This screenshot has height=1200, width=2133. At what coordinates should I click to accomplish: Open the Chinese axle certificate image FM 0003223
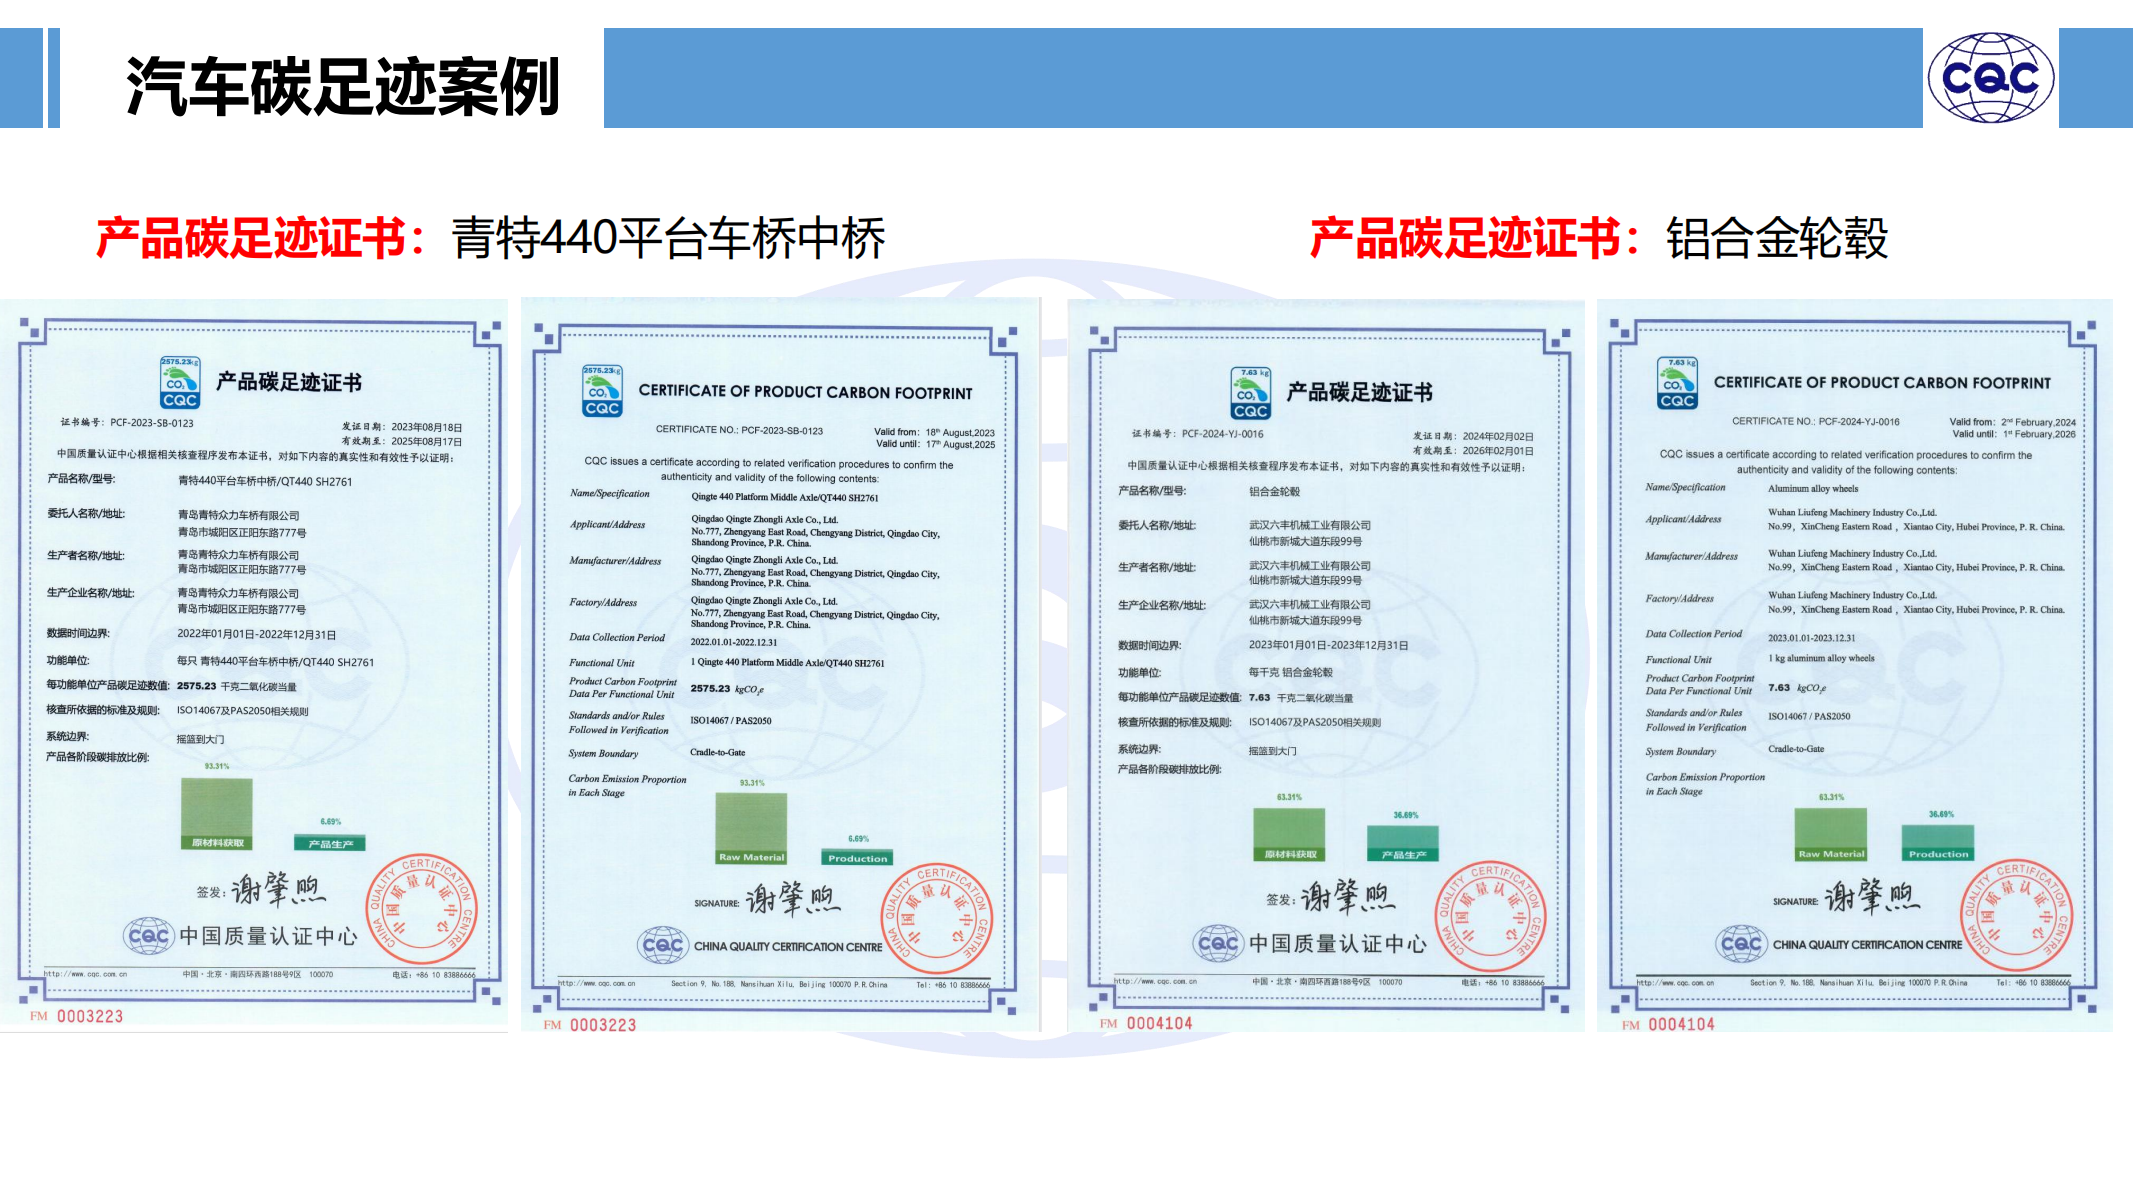click(x=255, y=665)
